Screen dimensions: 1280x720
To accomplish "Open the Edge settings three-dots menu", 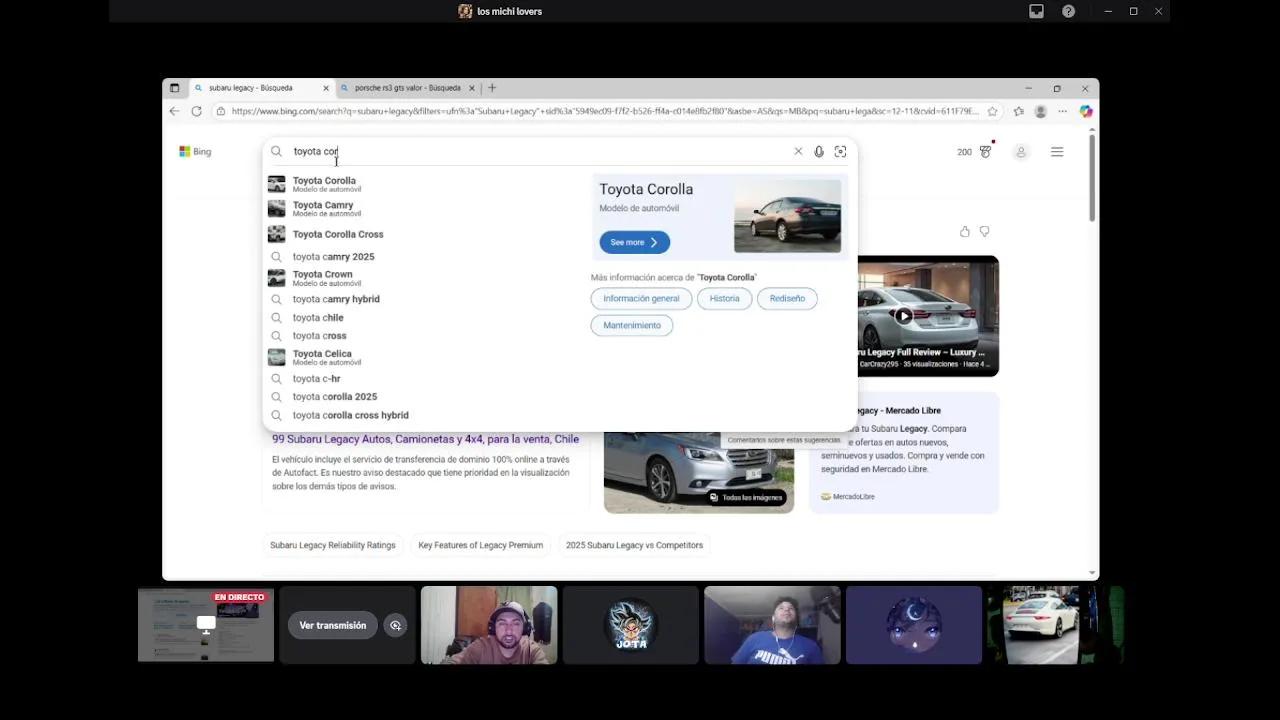I will 1063,111.
